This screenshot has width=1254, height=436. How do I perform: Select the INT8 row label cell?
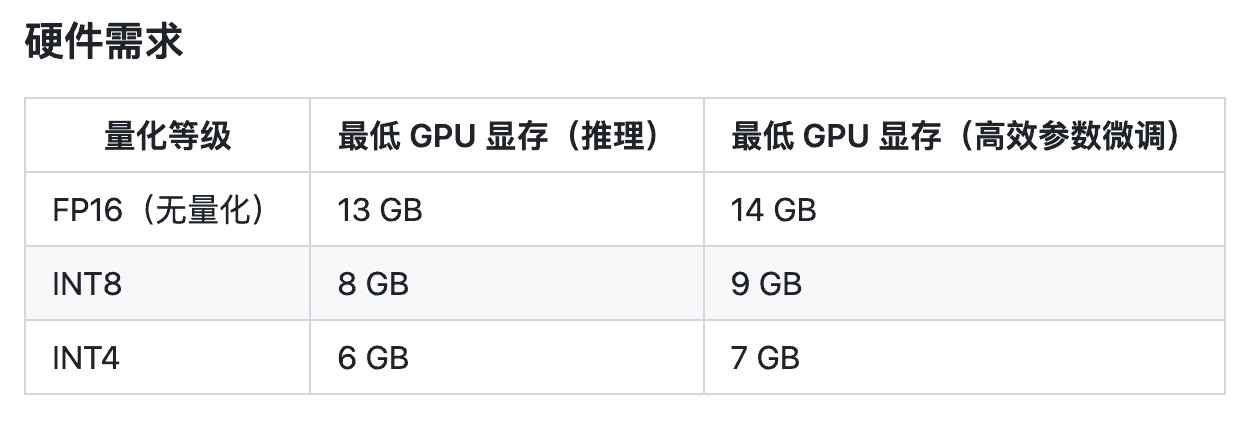[87, 284]
